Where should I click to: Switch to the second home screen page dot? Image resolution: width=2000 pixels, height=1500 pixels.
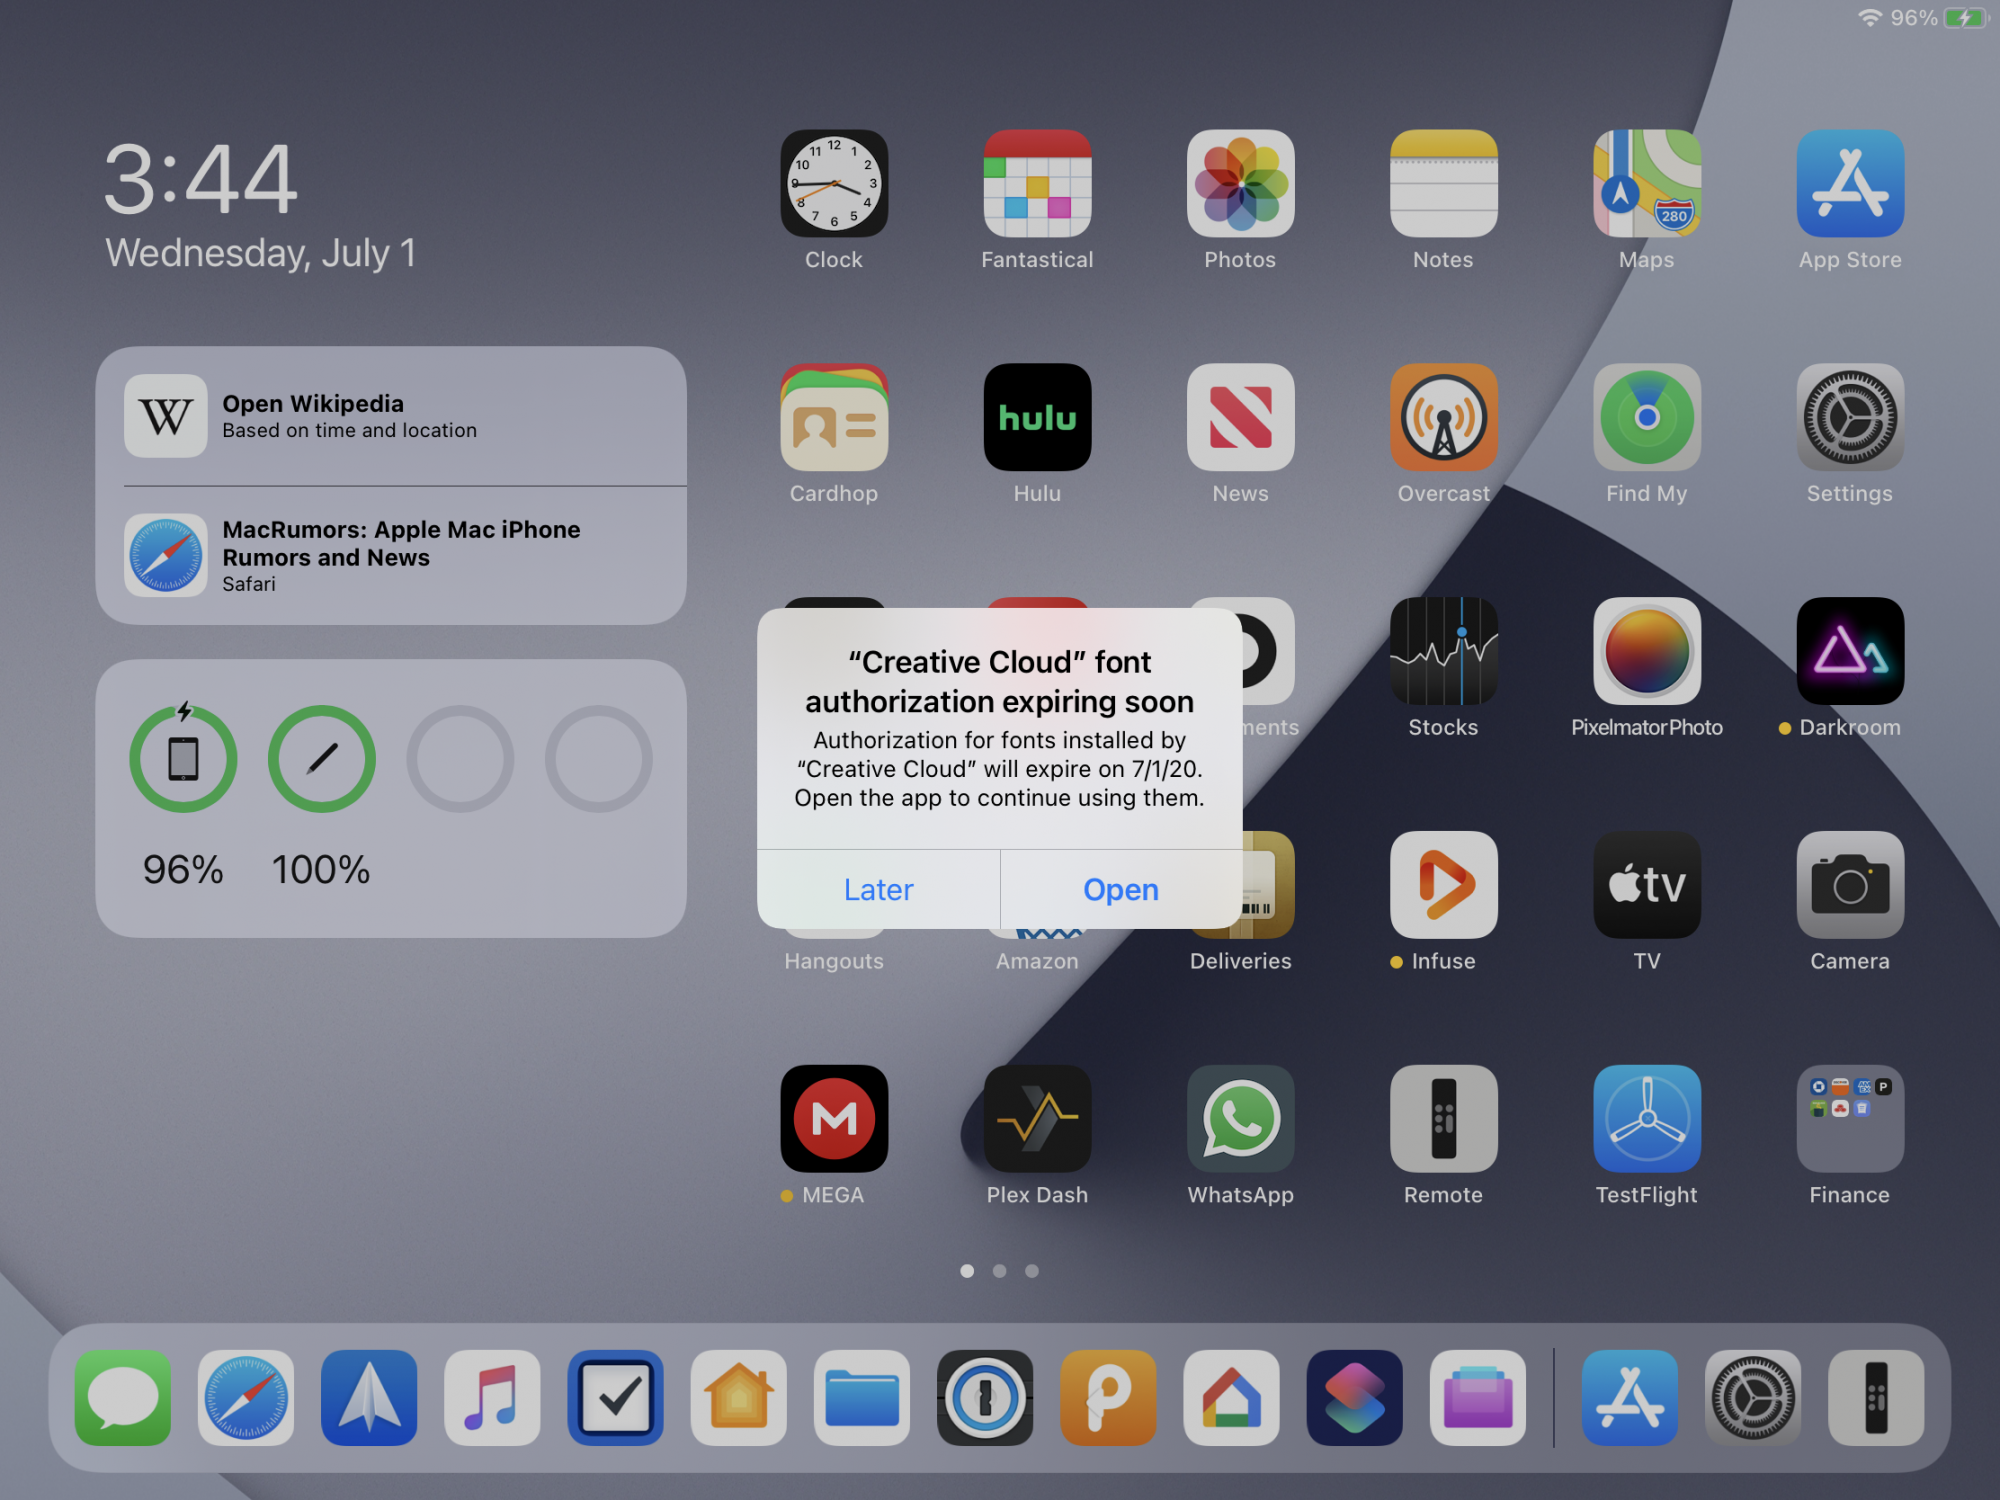coord(999,1271)
